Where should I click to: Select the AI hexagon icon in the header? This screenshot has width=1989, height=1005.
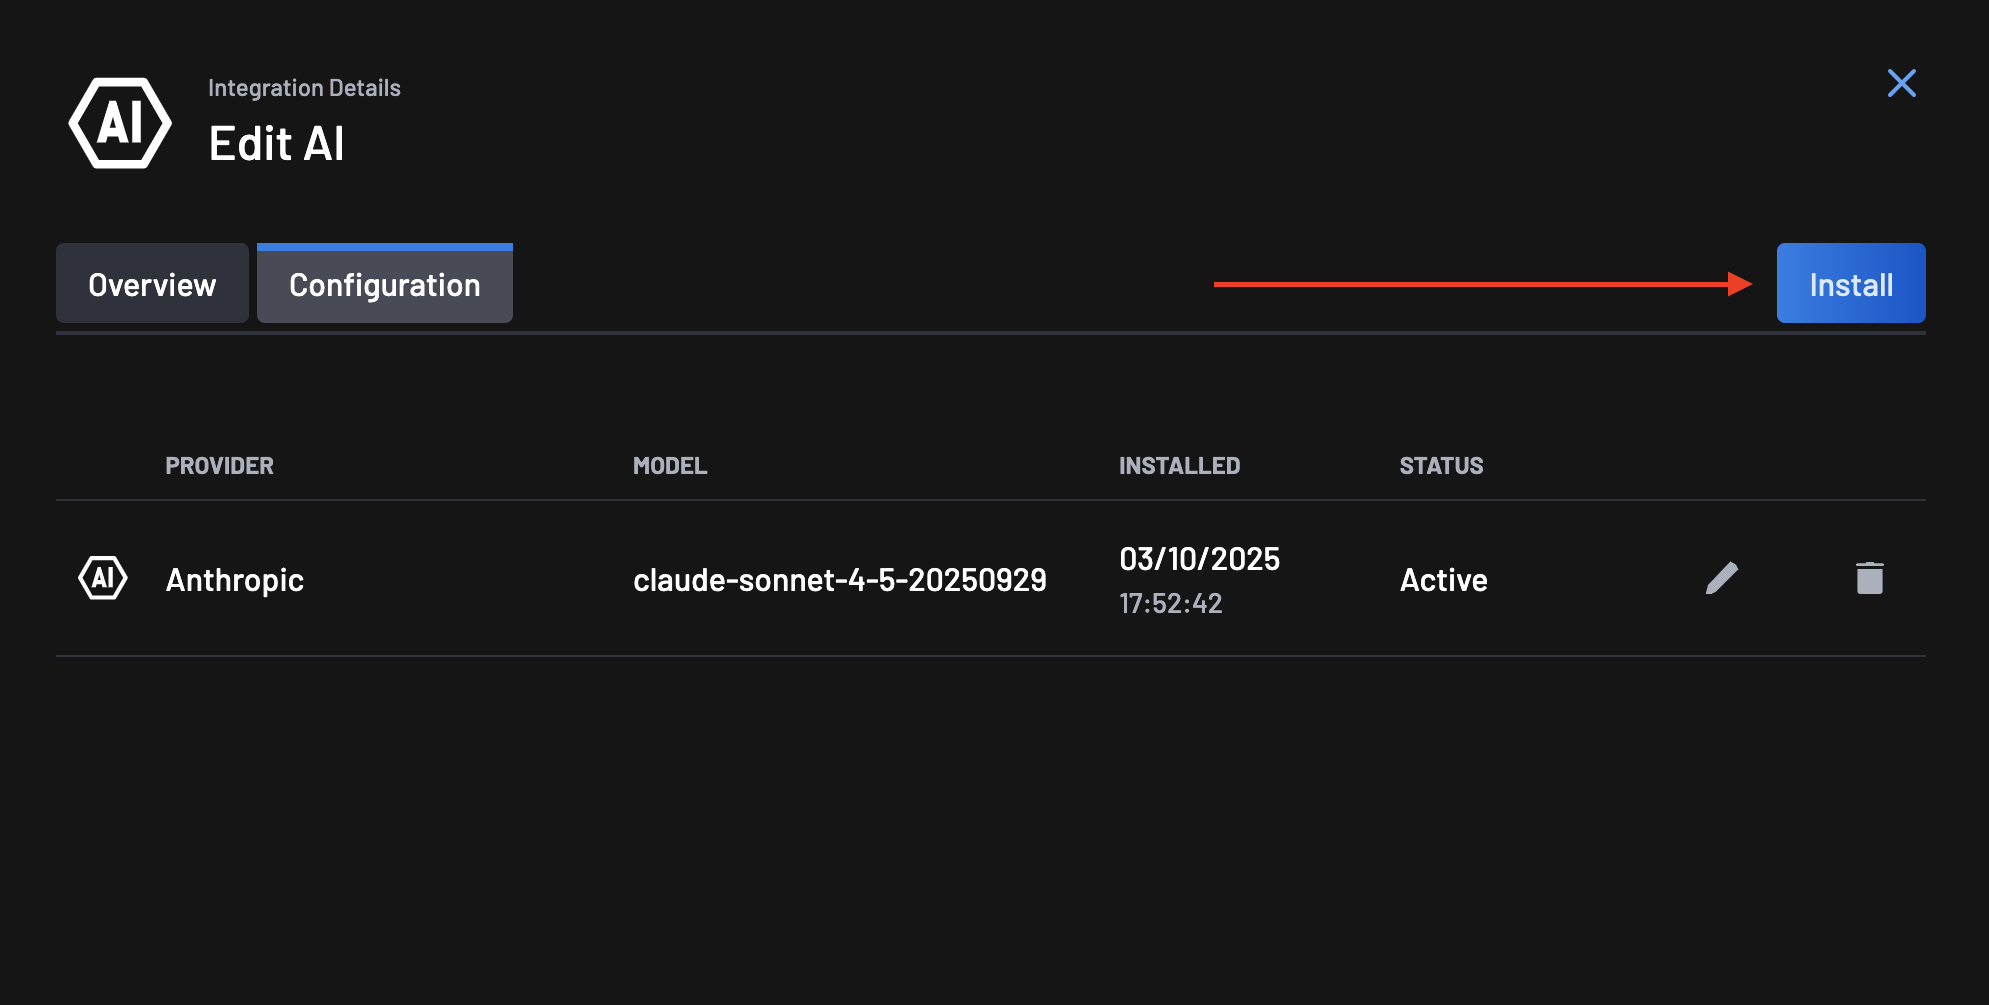click(120, 123)
